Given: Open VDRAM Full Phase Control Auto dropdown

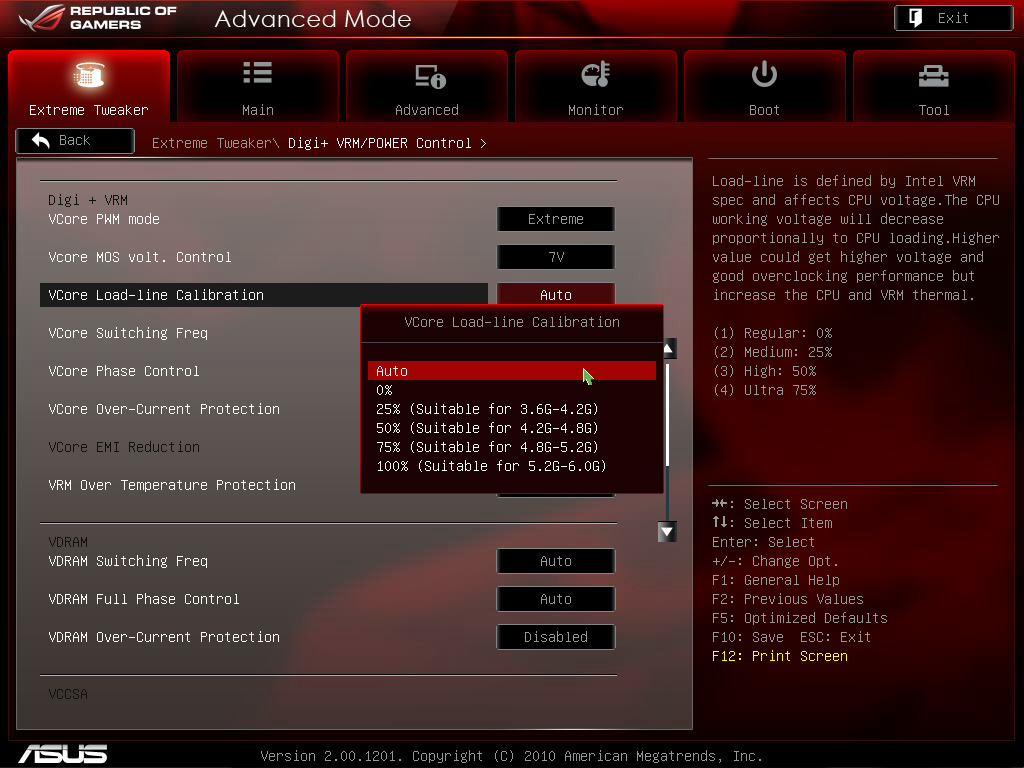Looking at the screenshot, I should tap(556, 599).
